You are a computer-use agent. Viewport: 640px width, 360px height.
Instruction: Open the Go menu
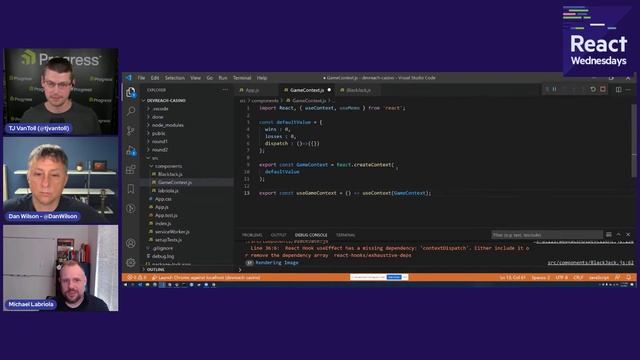pyautogui.click(x=209, y=78)
